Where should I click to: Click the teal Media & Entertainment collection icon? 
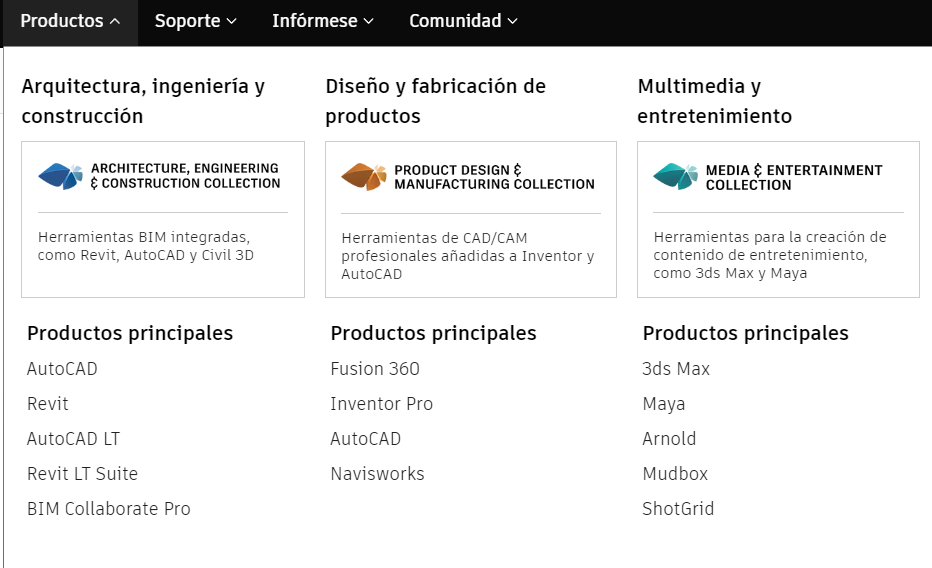pyautogui.click(x=675, y=176)
